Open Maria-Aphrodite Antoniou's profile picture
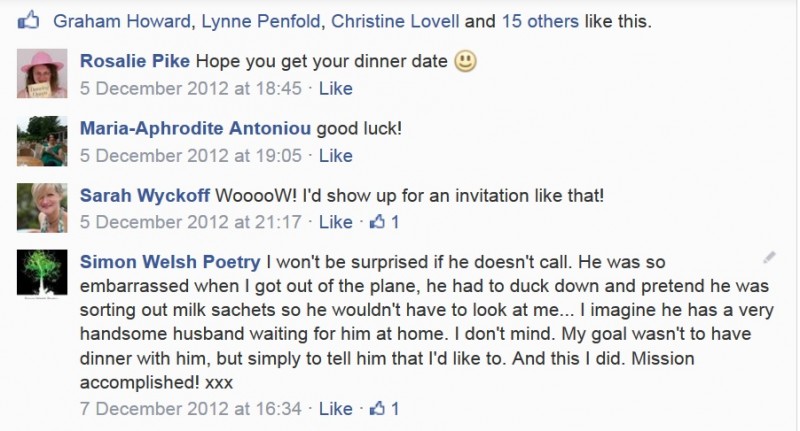This screenshot has width=800, height=431. 42,141
